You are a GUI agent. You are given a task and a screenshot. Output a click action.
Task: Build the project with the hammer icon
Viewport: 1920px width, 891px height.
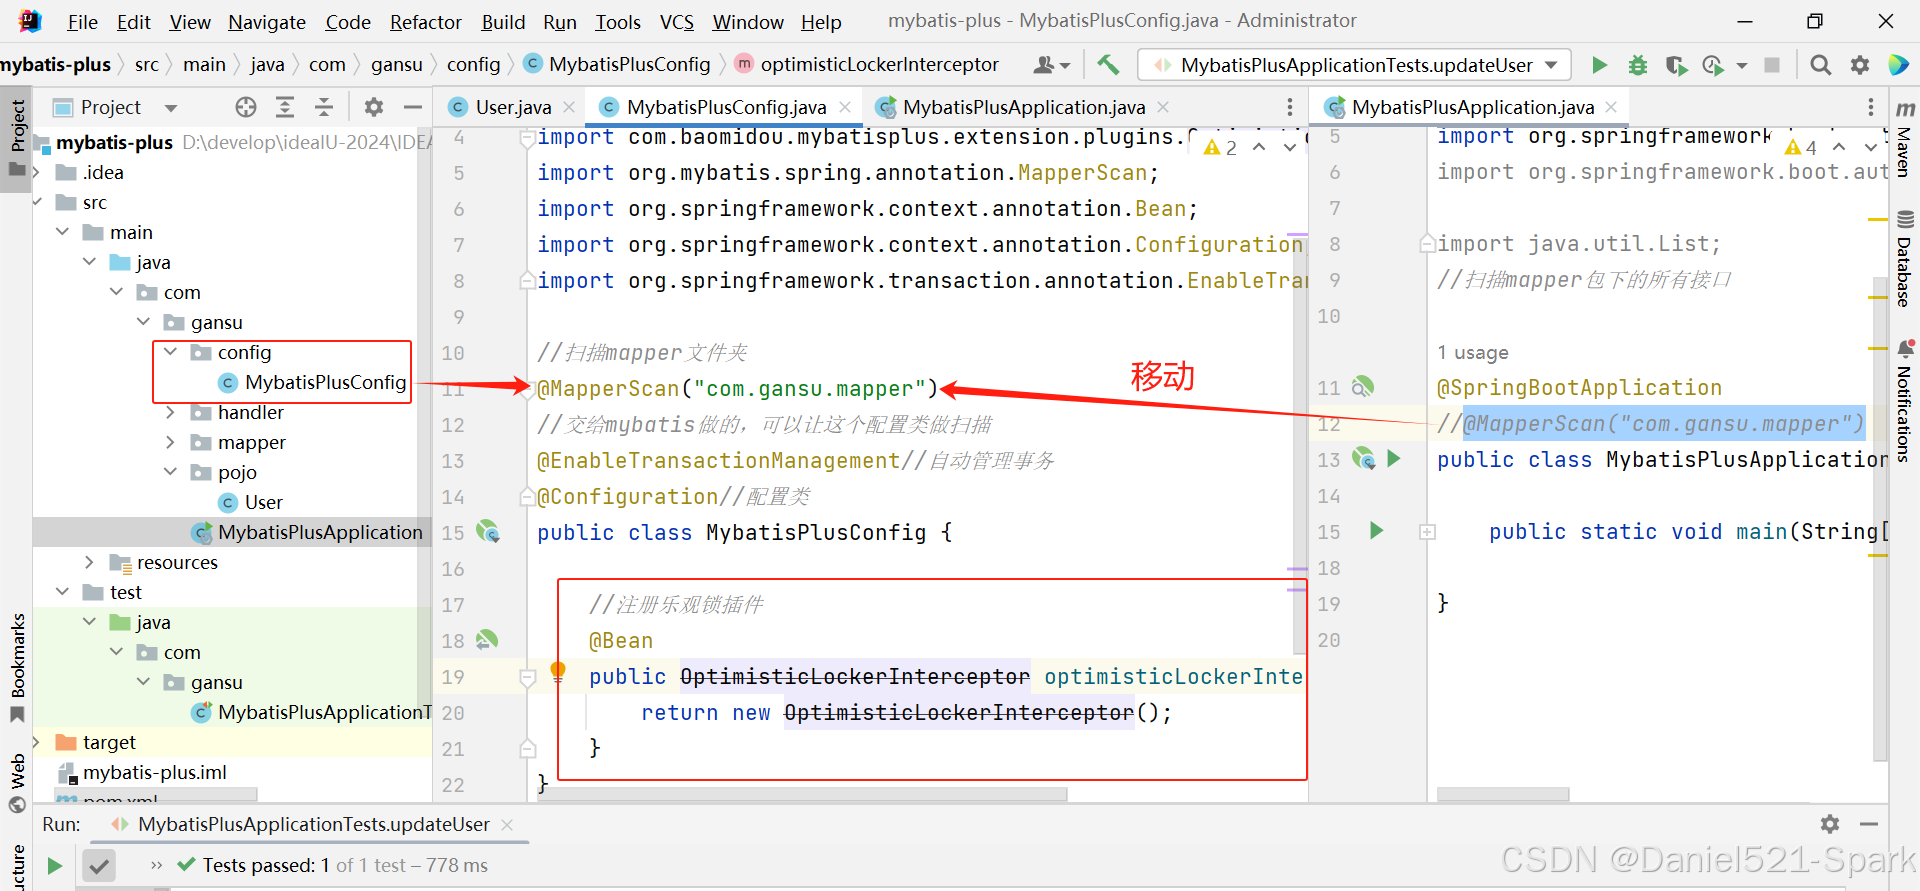pos(1108,65)
